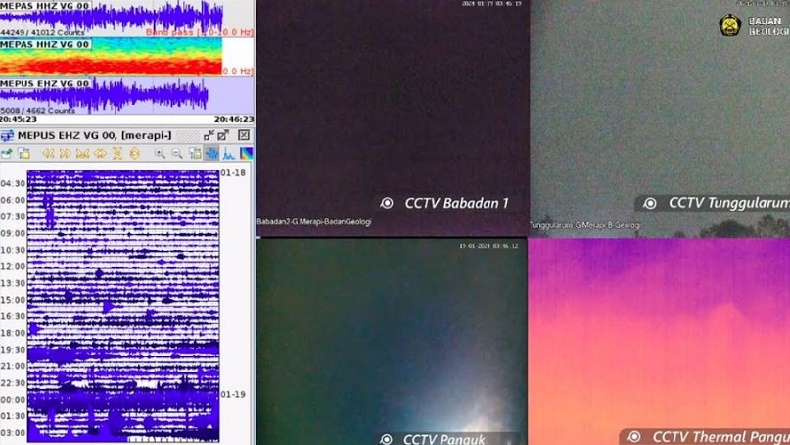The height and width of the screenshot is (445, 790).
Task: Click the helicorder trace at 19:30 row
Action: tap(122, 350)
